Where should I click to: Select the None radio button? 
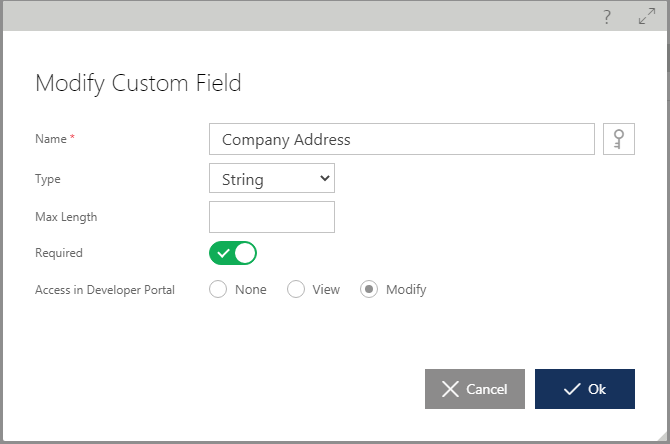point(219,289)
